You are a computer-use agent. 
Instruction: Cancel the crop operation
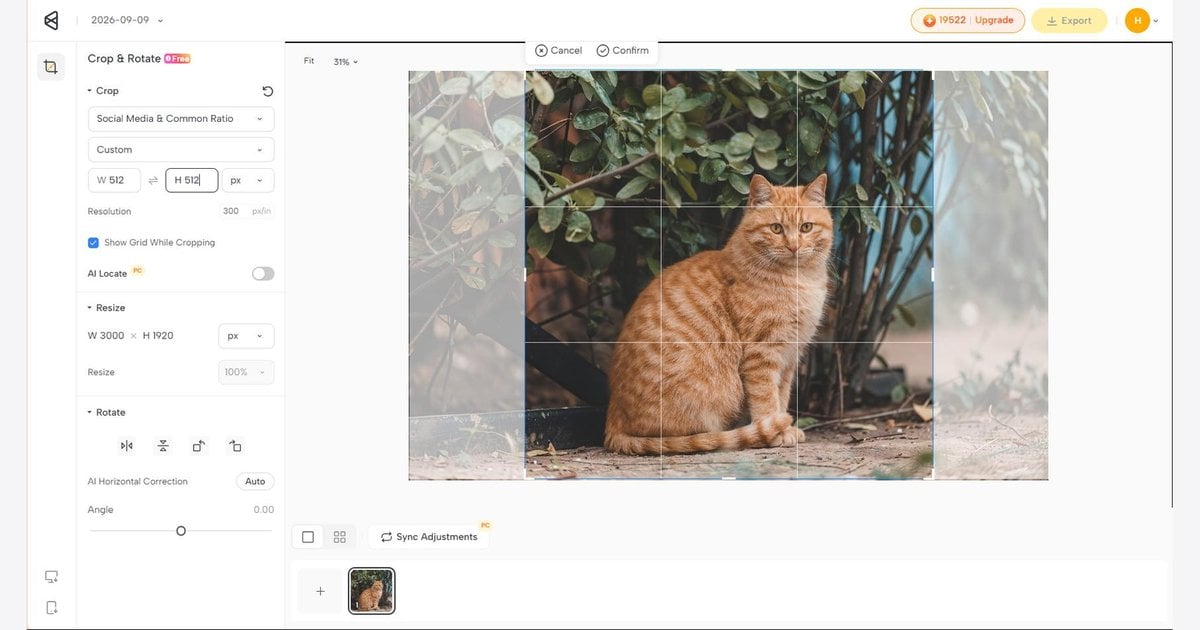558,50
